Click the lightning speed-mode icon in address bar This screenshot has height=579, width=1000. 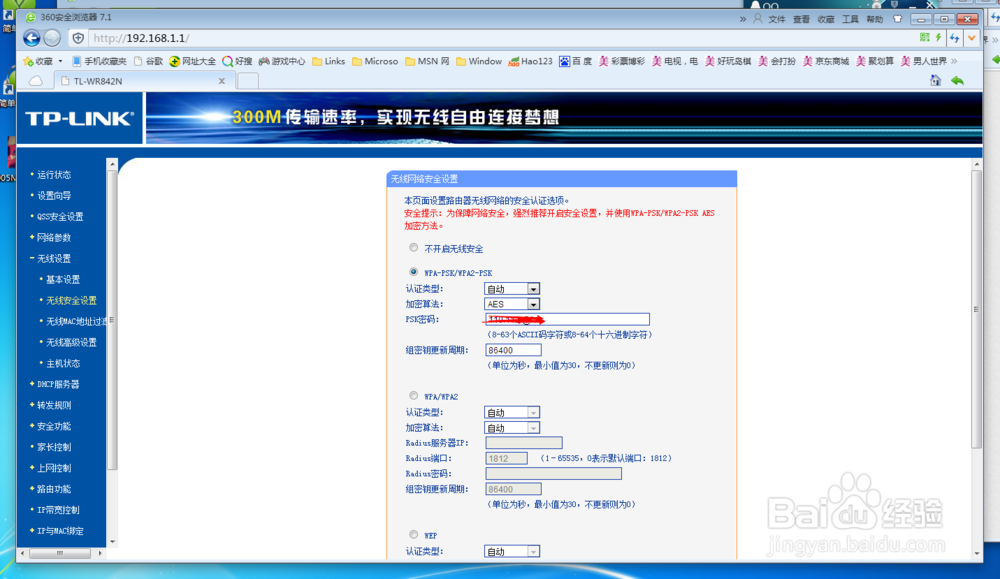(938, 37)
